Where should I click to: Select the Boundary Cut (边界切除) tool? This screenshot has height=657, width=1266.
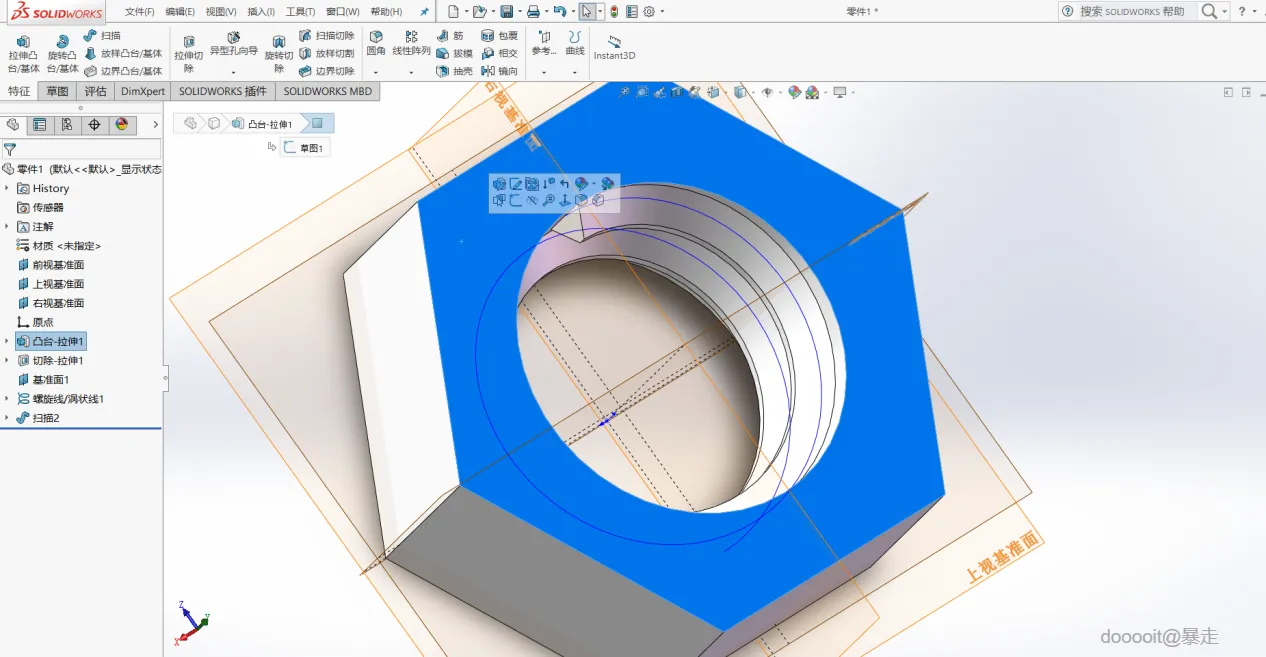[327, 71]
